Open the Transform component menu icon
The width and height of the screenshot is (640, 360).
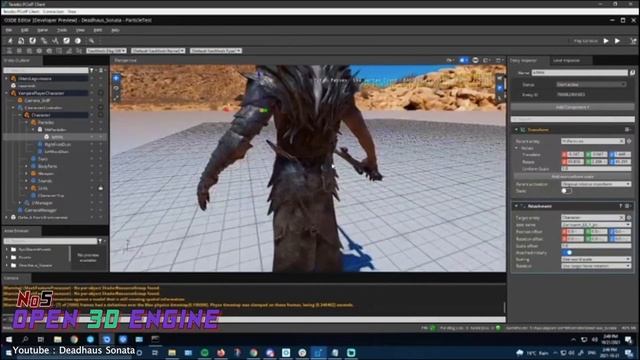pos(627,130)
